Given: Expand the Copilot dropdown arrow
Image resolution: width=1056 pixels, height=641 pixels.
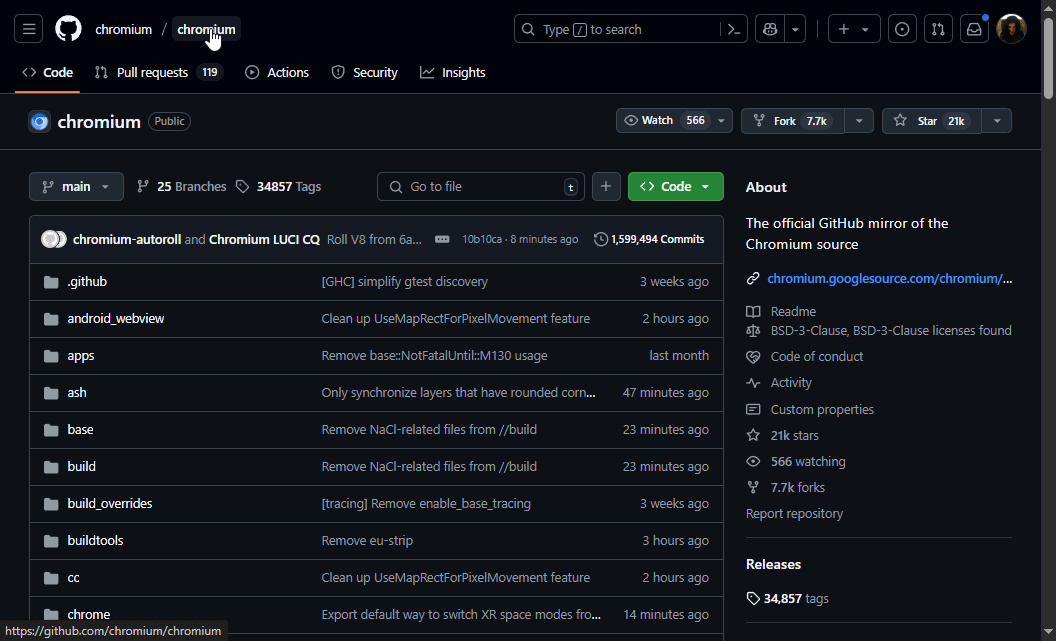Looking at the screenshot, I should pyautogui.click(x=795, y=29).
